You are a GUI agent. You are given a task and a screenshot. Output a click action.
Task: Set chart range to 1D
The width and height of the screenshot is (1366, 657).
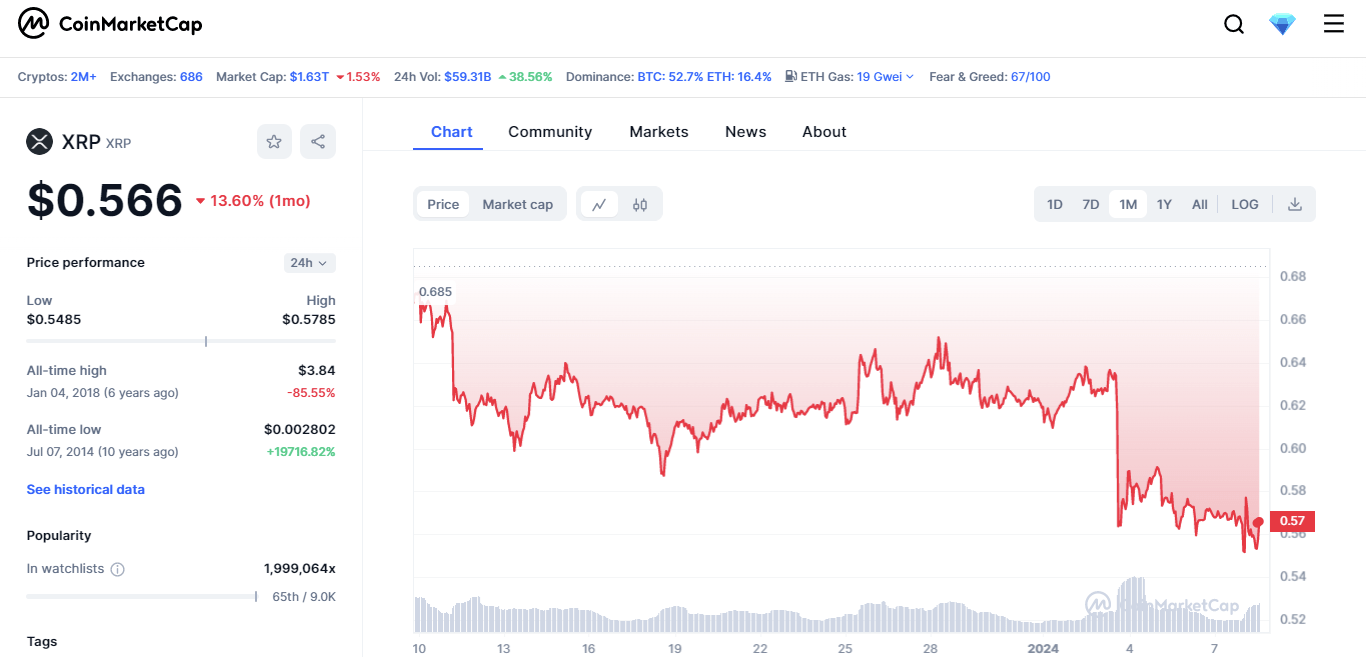click(x=1055, y=204)
